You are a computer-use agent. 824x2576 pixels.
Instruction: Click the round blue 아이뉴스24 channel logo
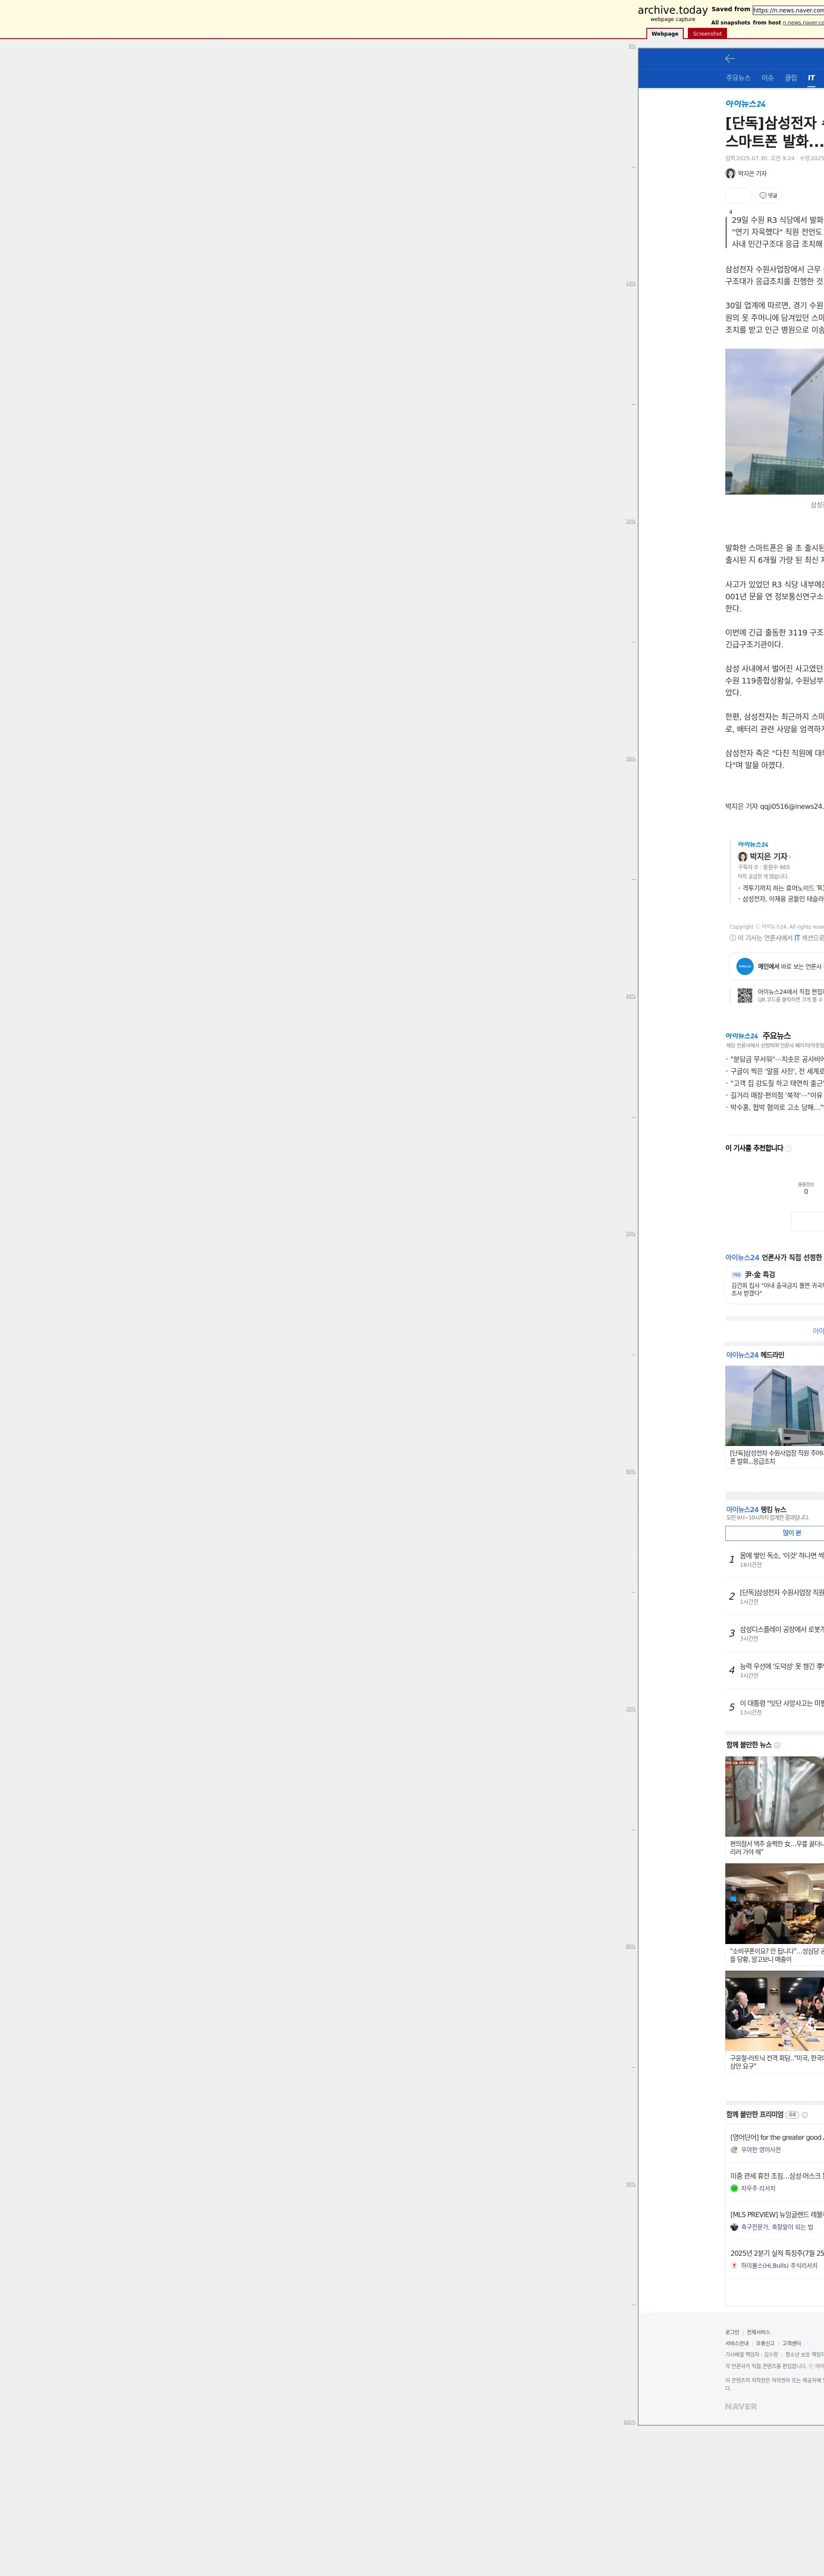(x=744, y=966)
